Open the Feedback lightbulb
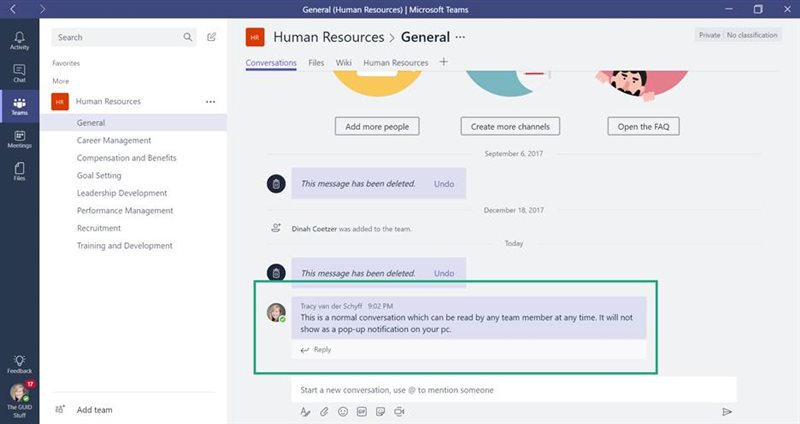The image size is (800, 424). (x=19, y=364)
